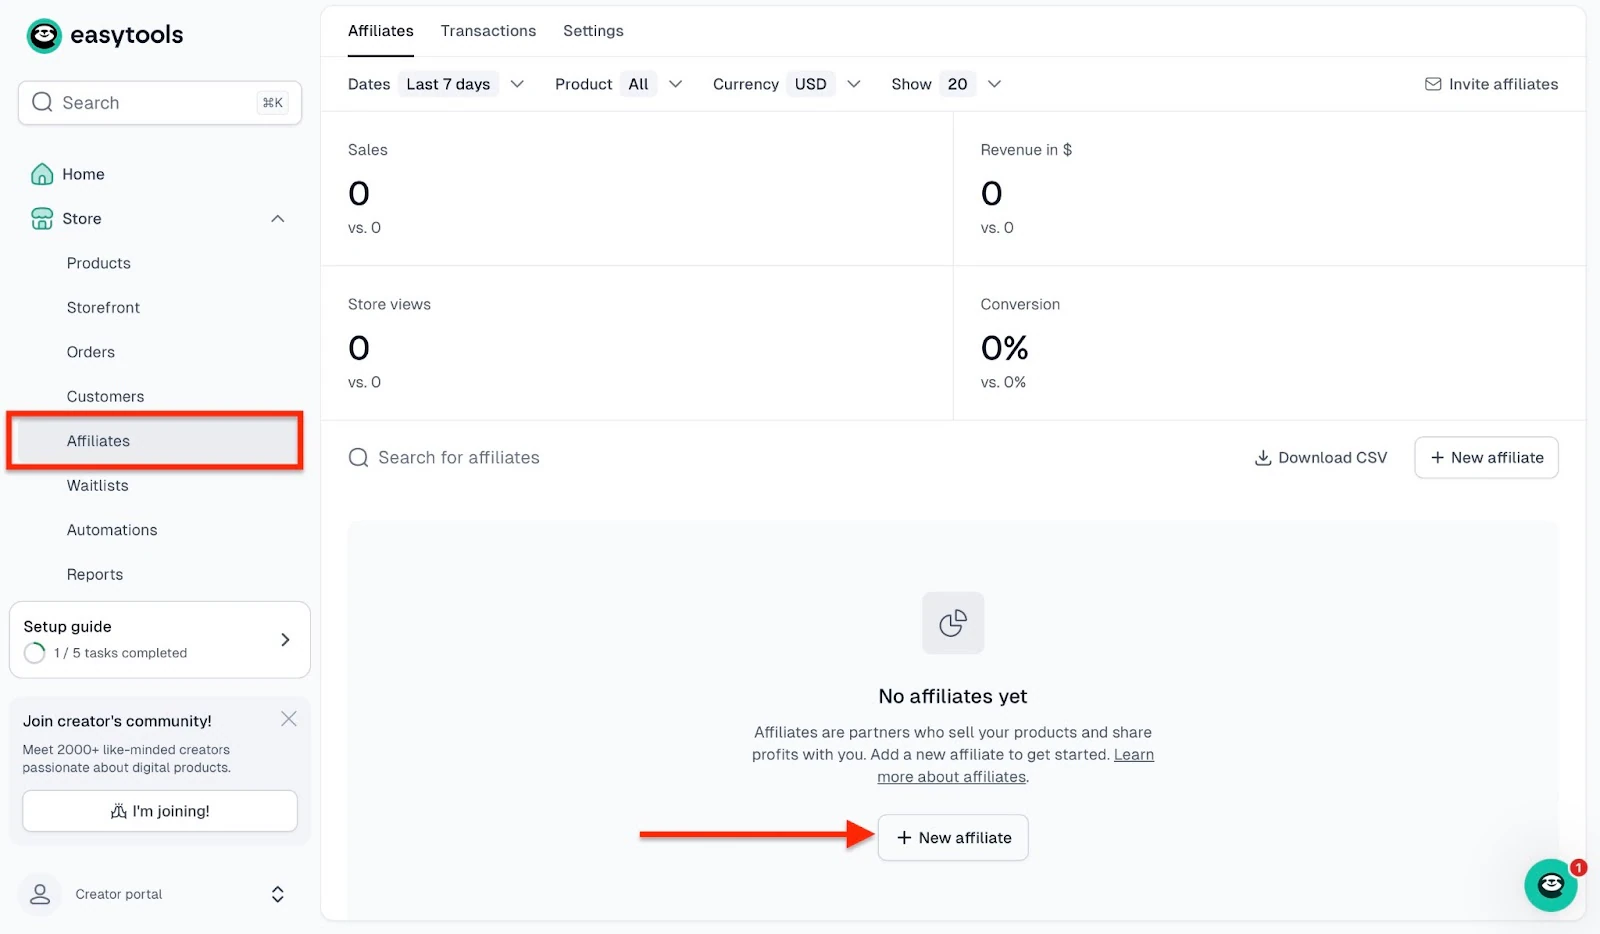The width and height of the screenshot is (1600, 934).
Task: Click the pie chart icon above No affiliates yet
Action: (953, 623)
